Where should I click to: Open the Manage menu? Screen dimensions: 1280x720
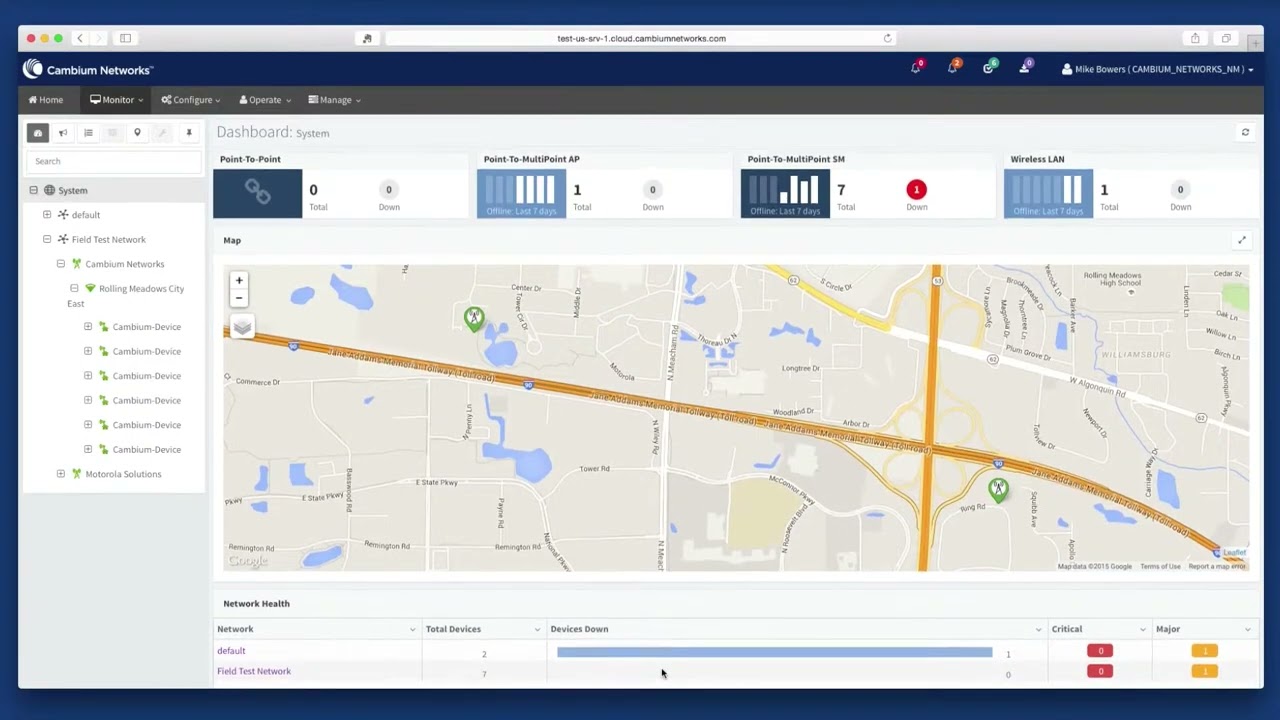(x=334, y=100)
